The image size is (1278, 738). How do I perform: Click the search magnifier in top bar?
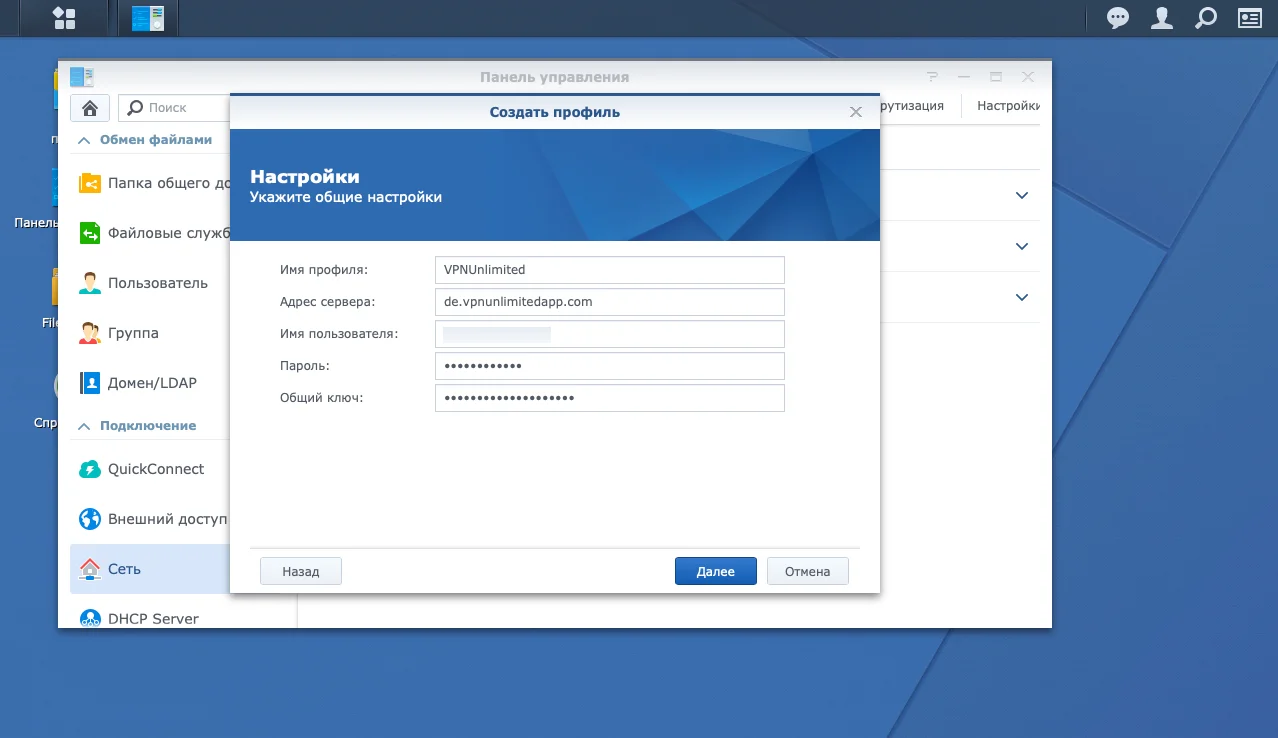point(1206,18)
